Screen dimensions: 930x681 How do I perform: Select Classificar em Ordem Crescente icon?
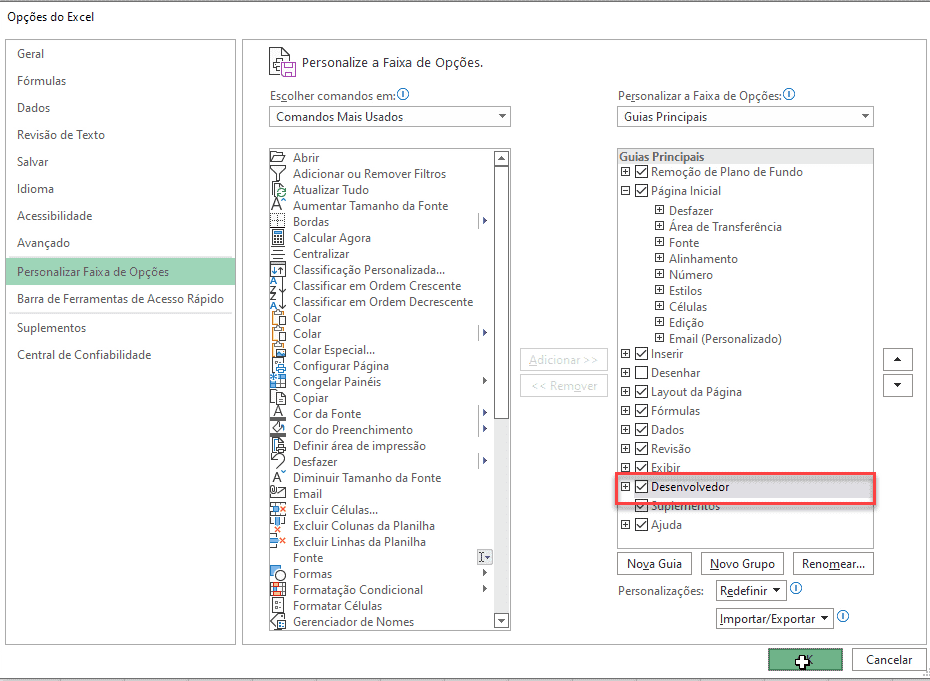(x=278, y=286)
